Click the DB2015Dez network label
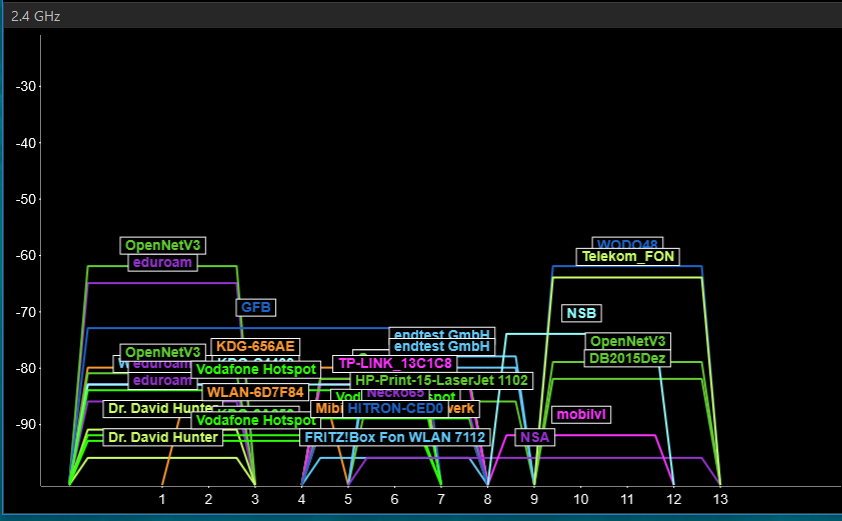 tap(628, 358)
